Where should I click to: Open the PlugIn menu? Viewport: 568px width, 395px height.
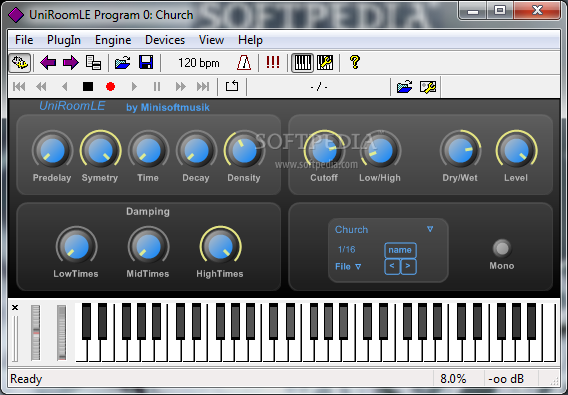coord(64,40)
